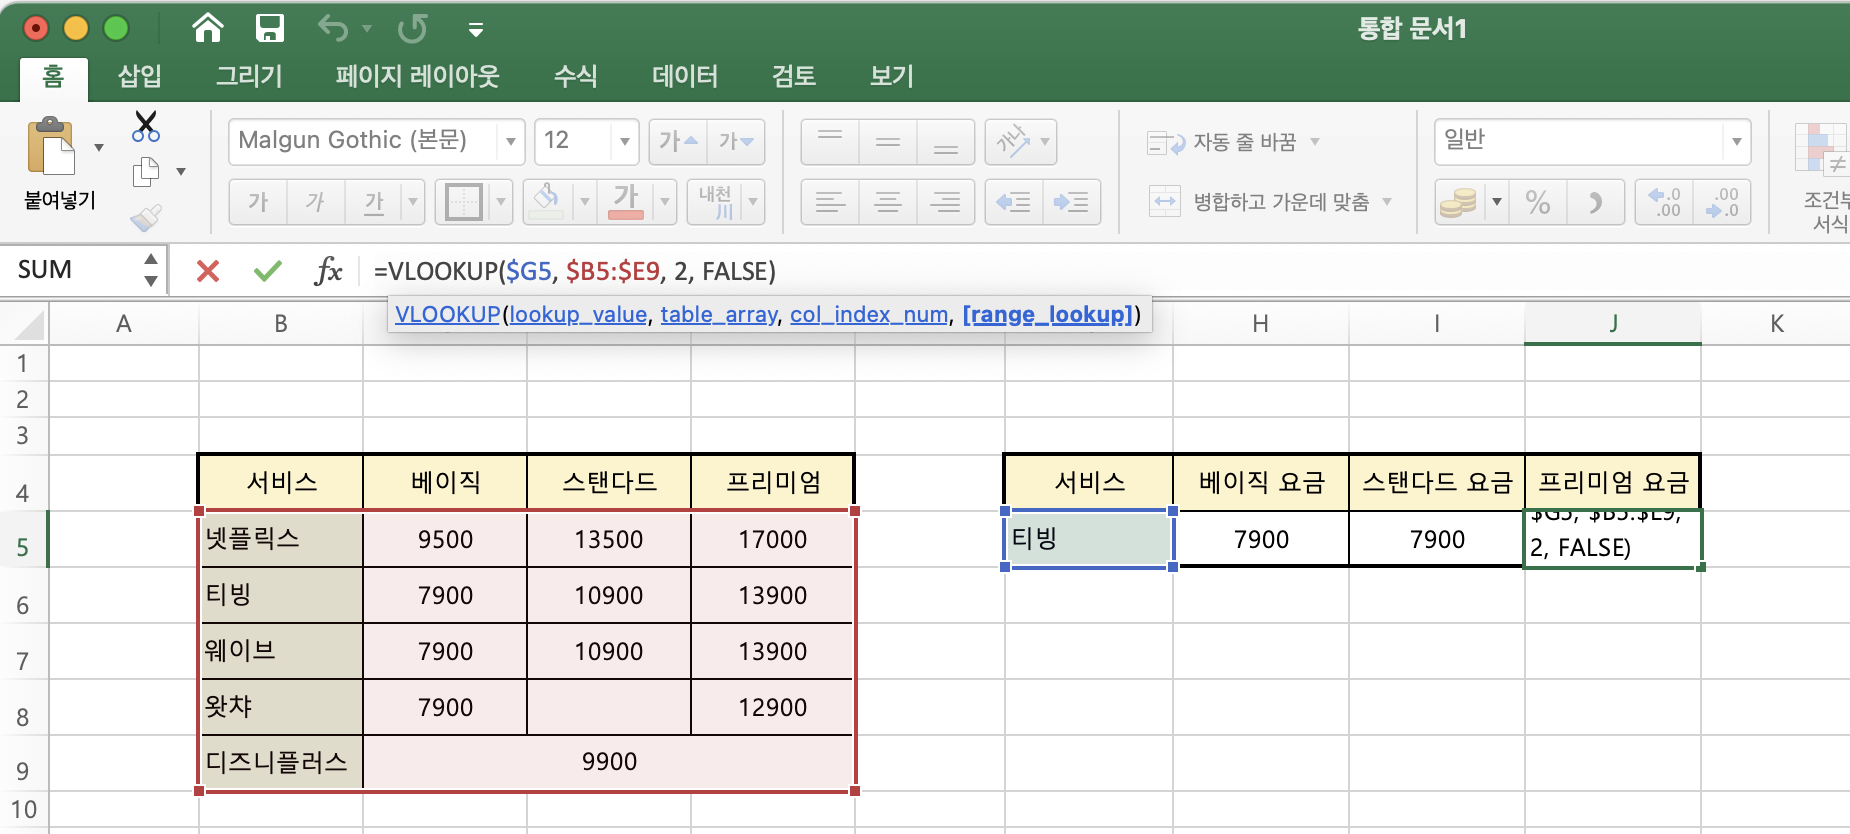1850x834 pixels.
Task: Undo the last action
Action: click(333, 28)
